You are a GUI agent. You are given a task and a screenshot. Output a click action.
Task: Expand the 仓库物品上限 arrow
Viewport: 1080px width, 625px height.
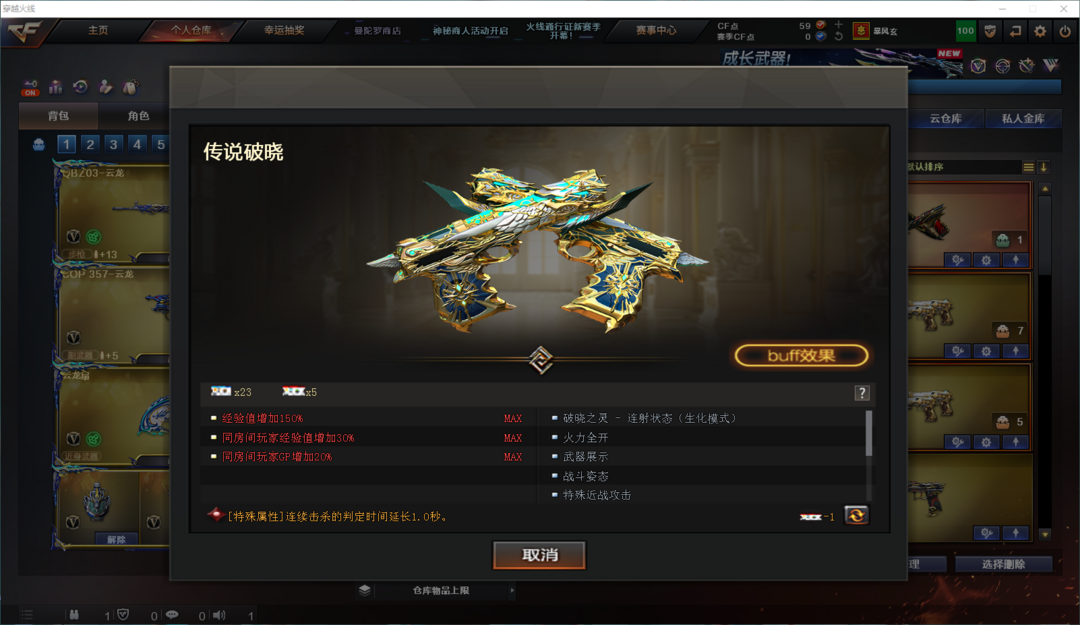coord(512,591)
